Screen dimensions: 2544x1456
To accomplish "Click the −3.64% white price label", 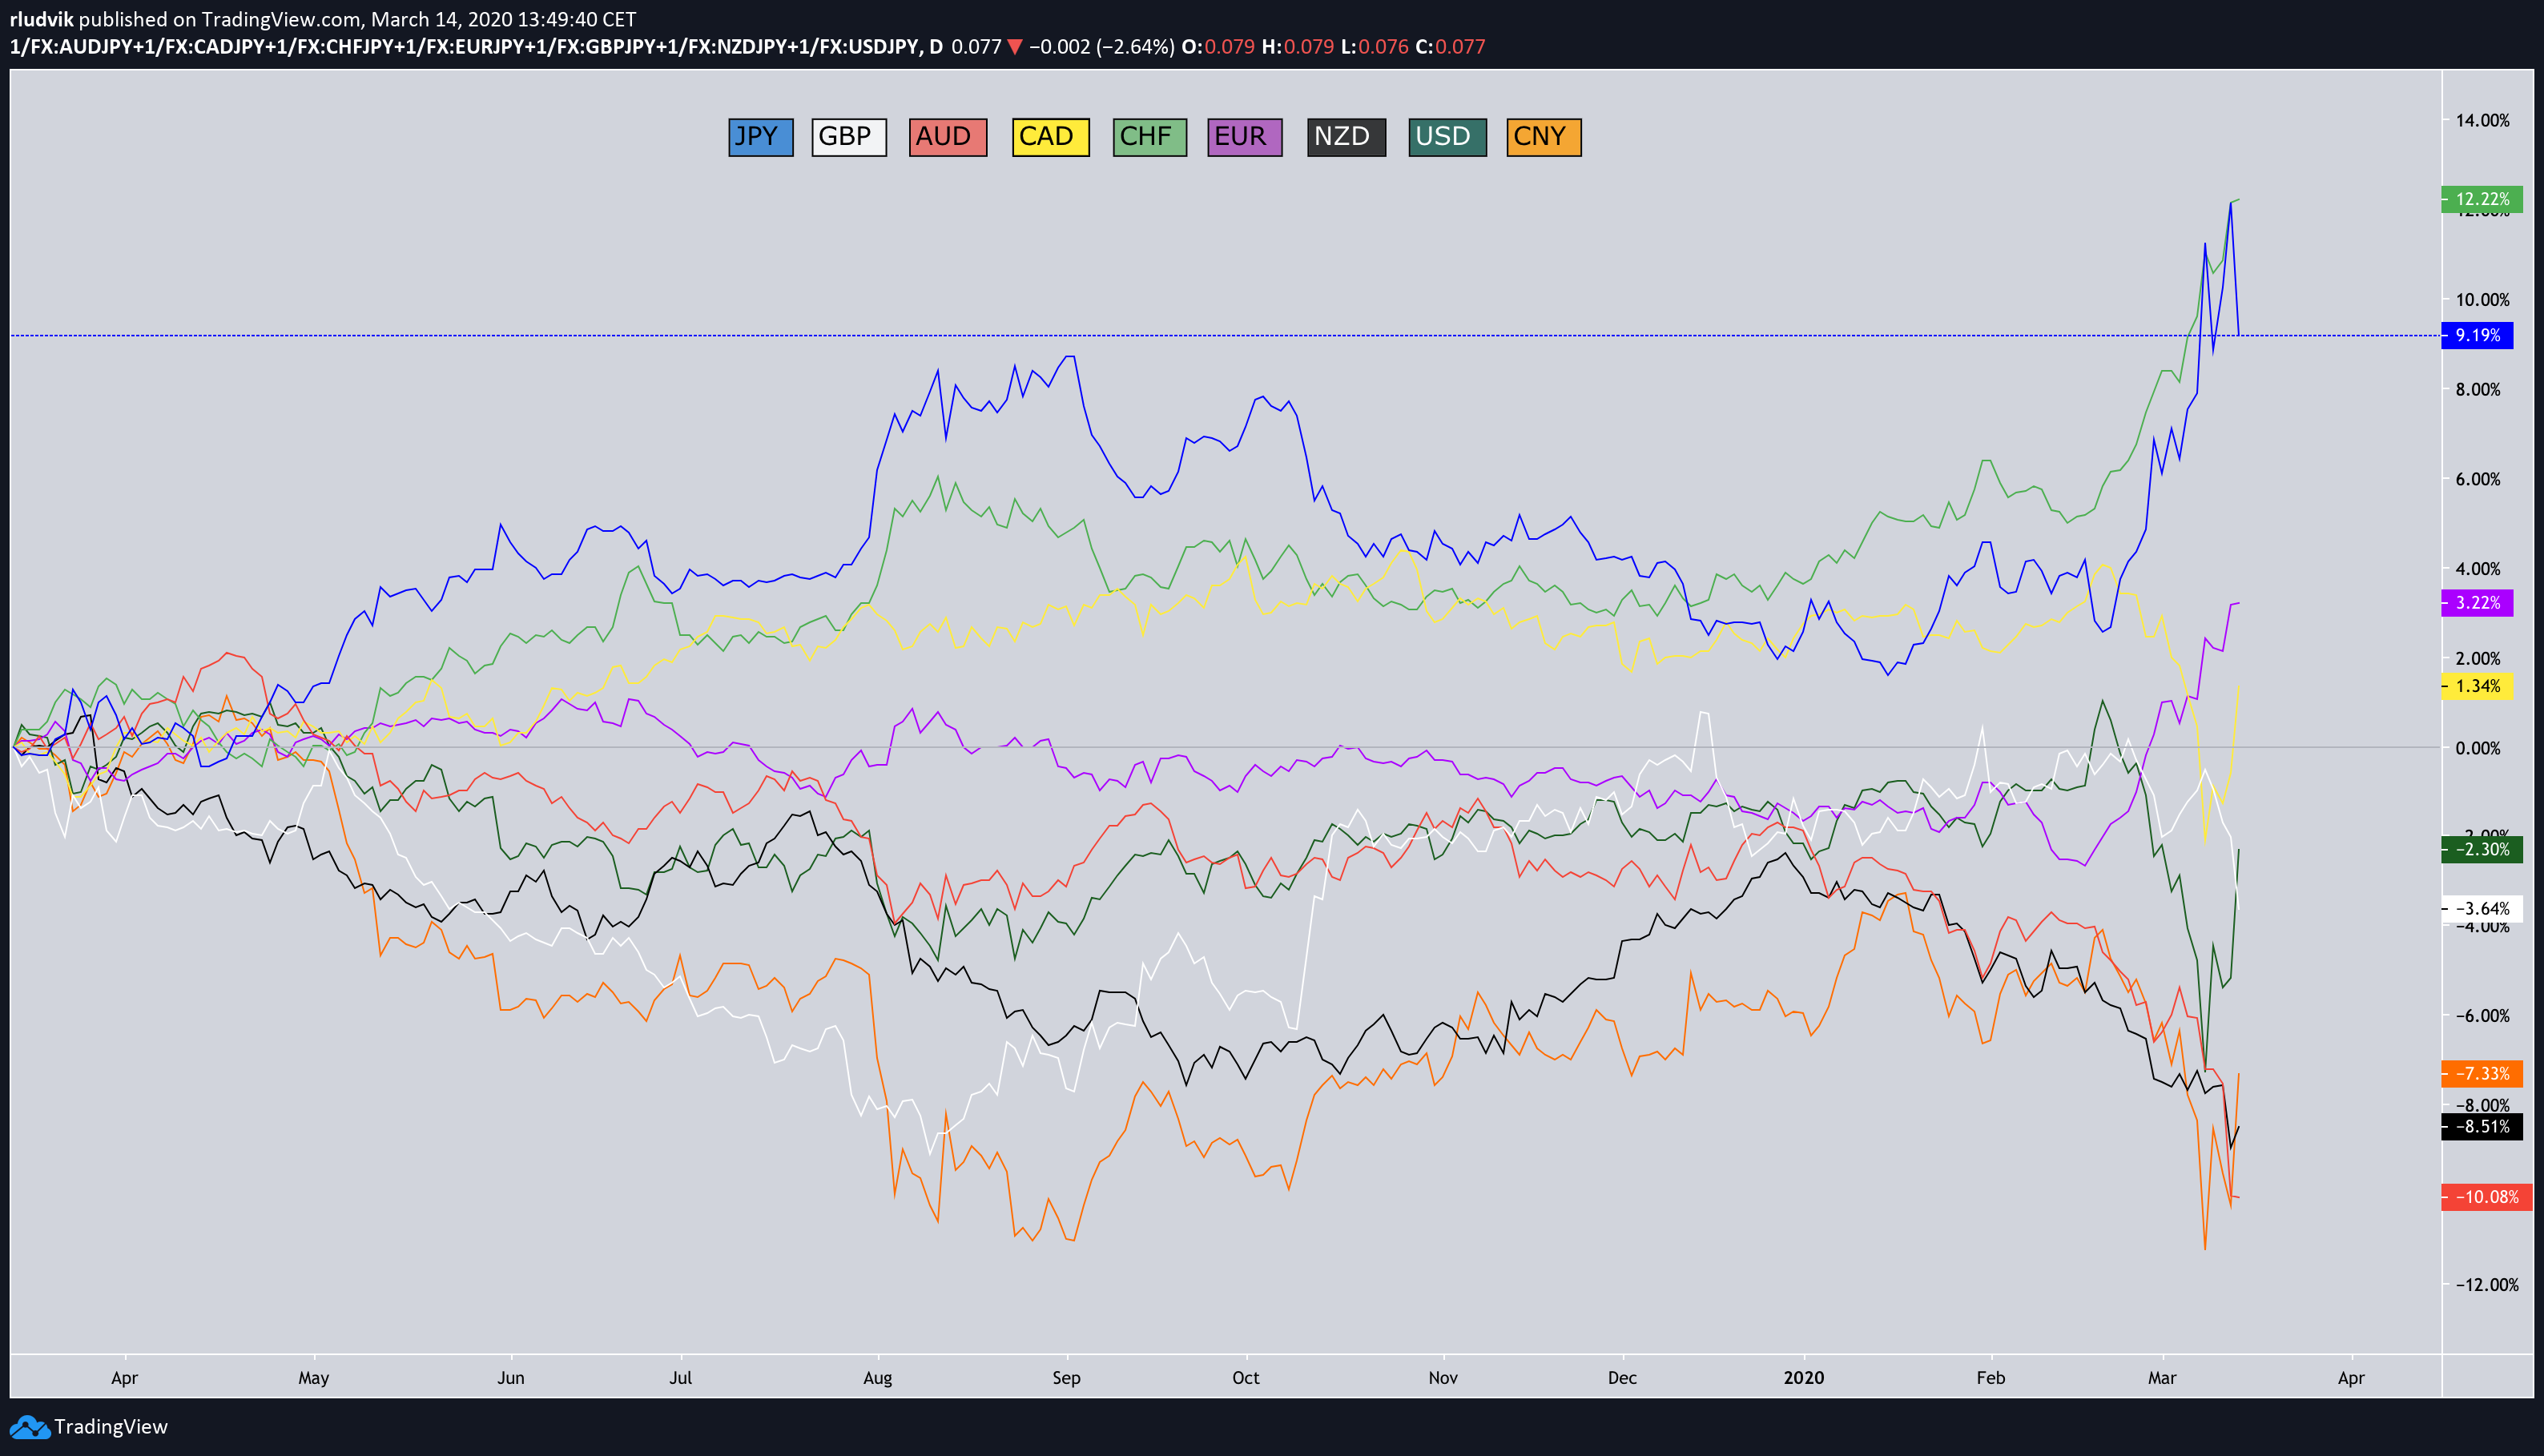I will [2481, 908].
